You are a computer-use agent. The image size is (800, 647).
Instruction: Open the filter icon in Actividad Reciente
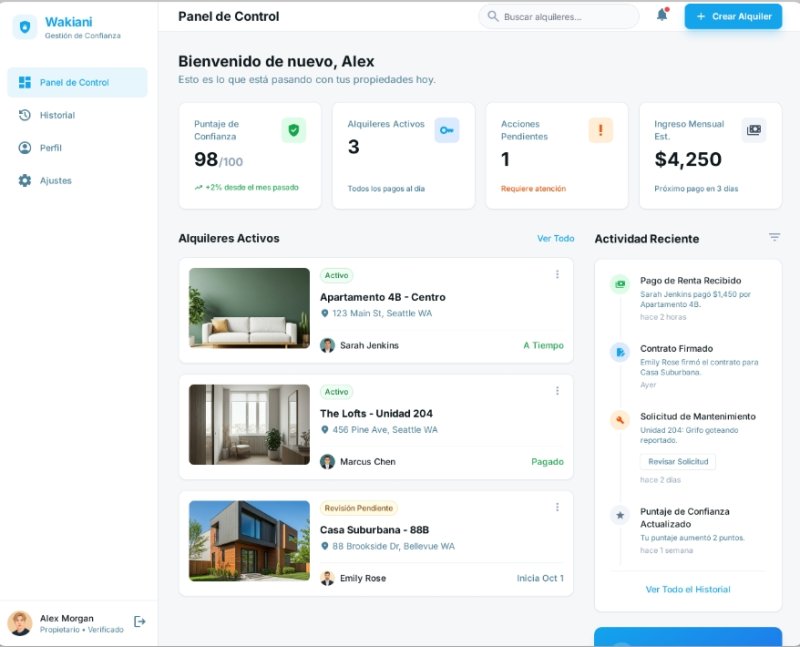point(774,237)
